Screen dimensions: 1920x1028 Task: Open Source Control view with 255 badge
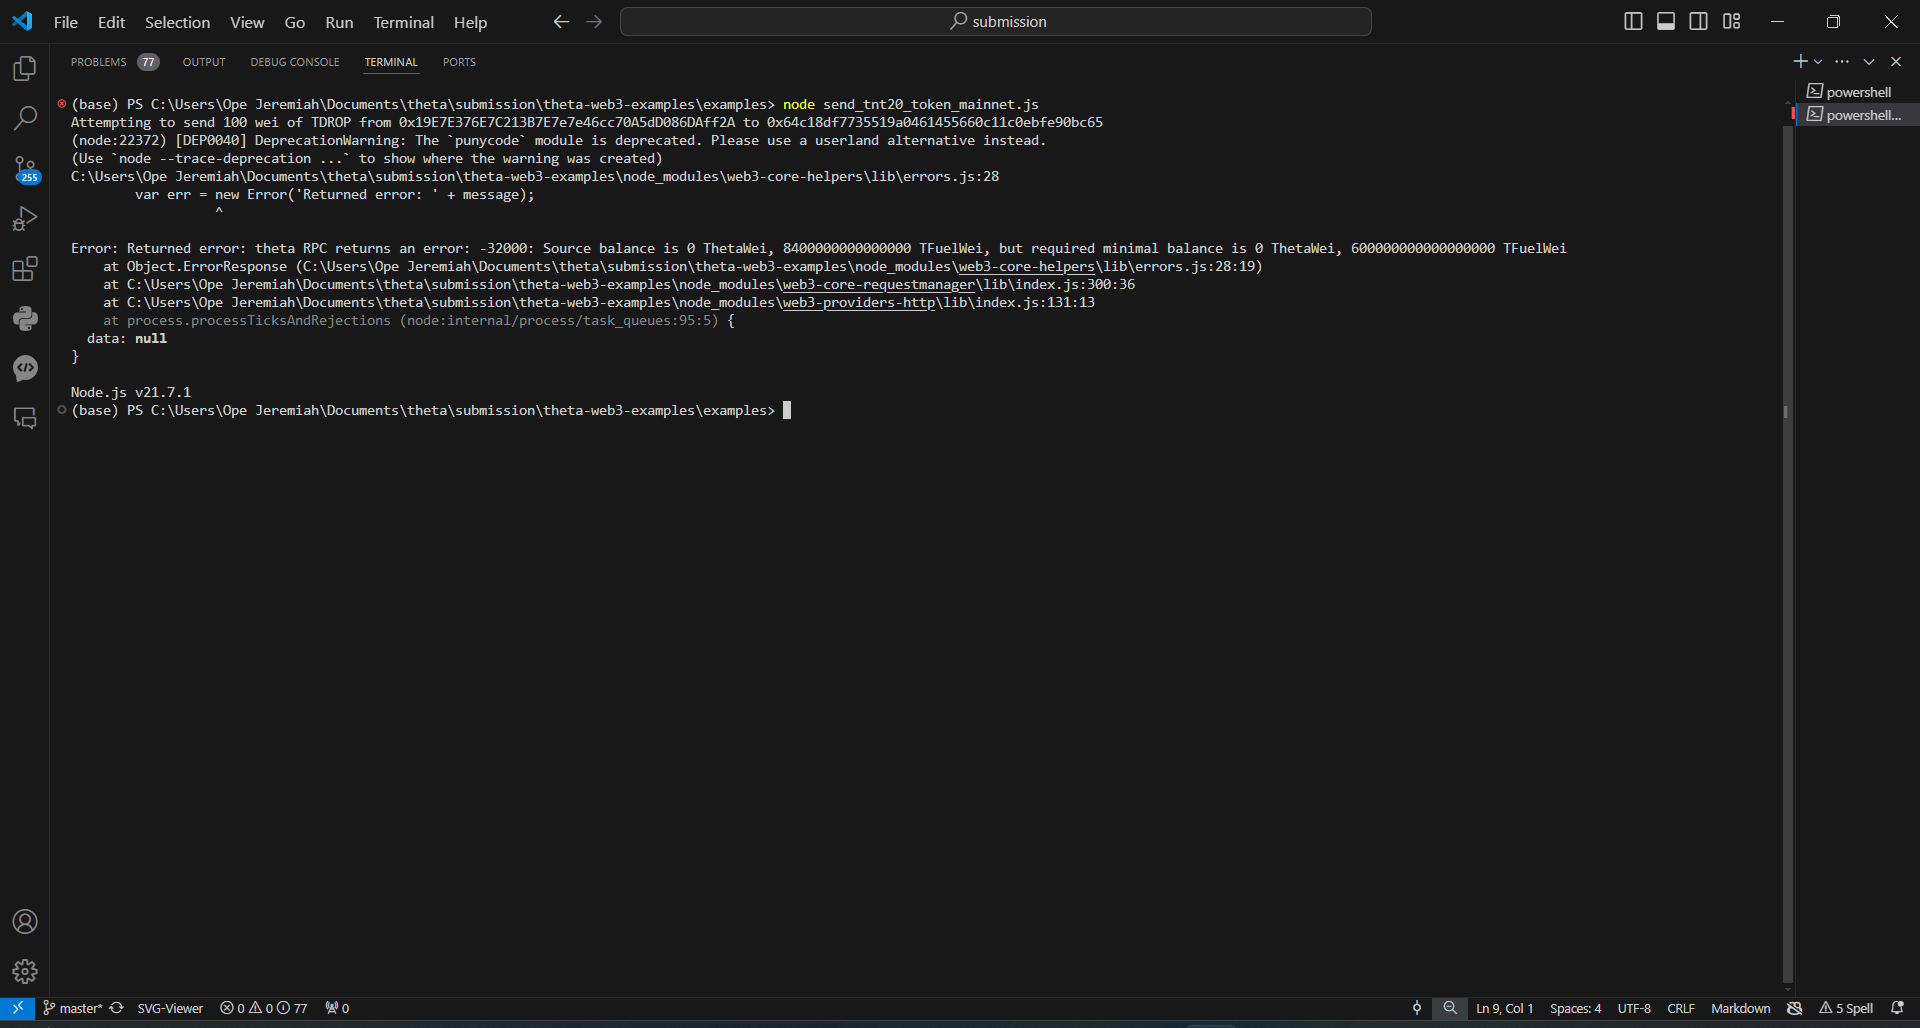pos(25,169)
